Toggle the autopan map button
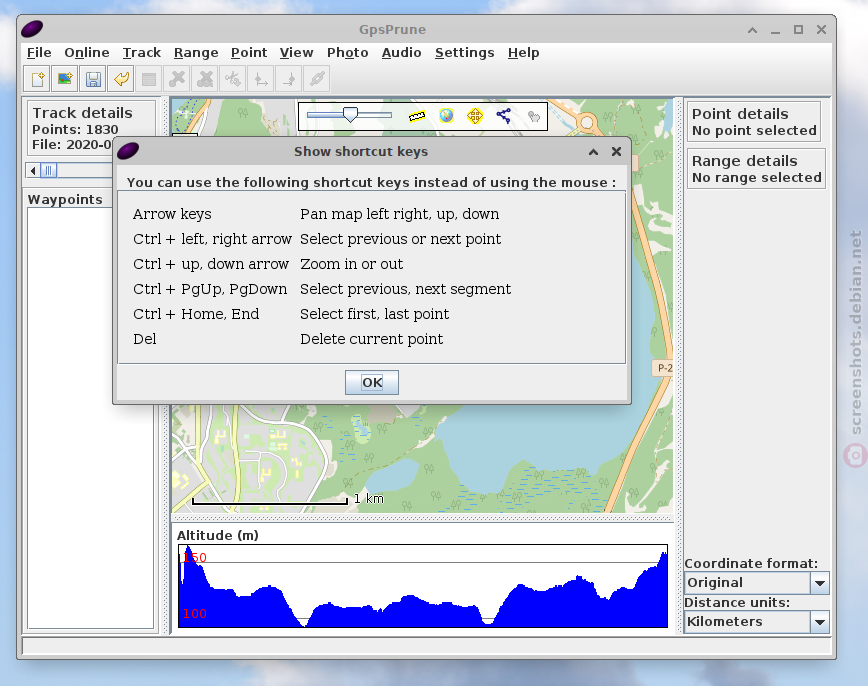868x686 pixels. 475,116
